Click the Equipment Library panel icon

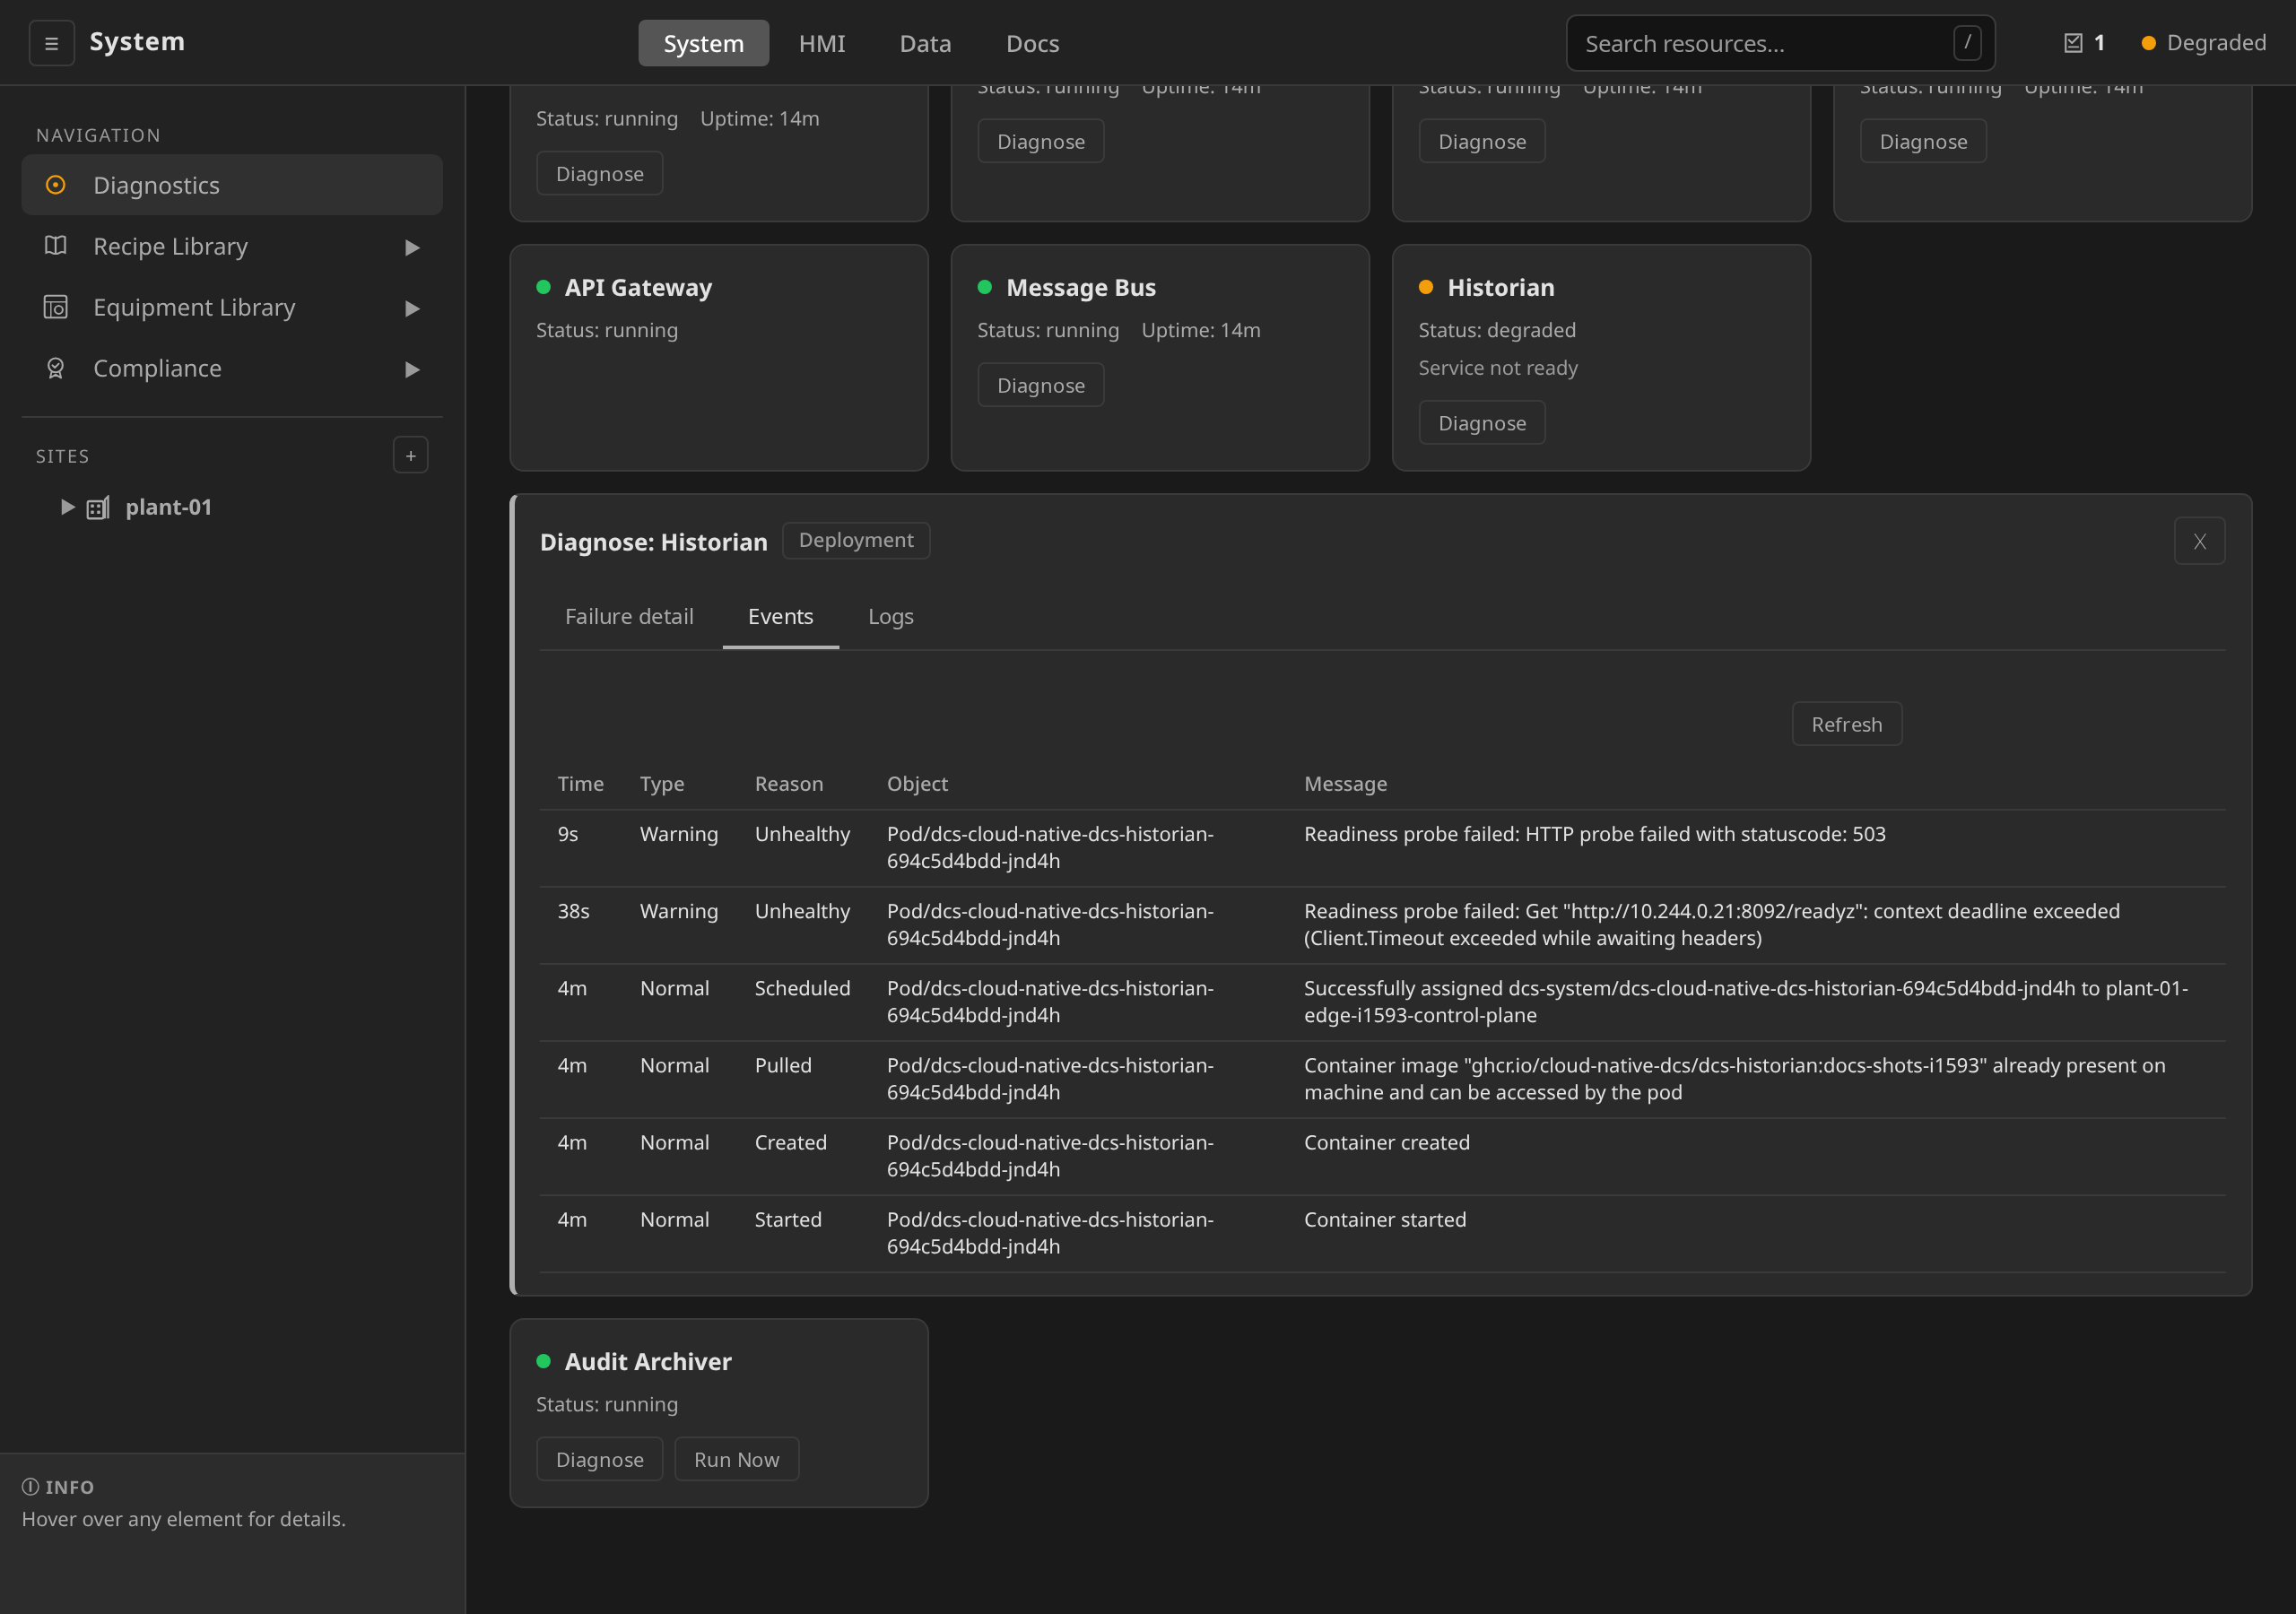[x=56, y=307]
